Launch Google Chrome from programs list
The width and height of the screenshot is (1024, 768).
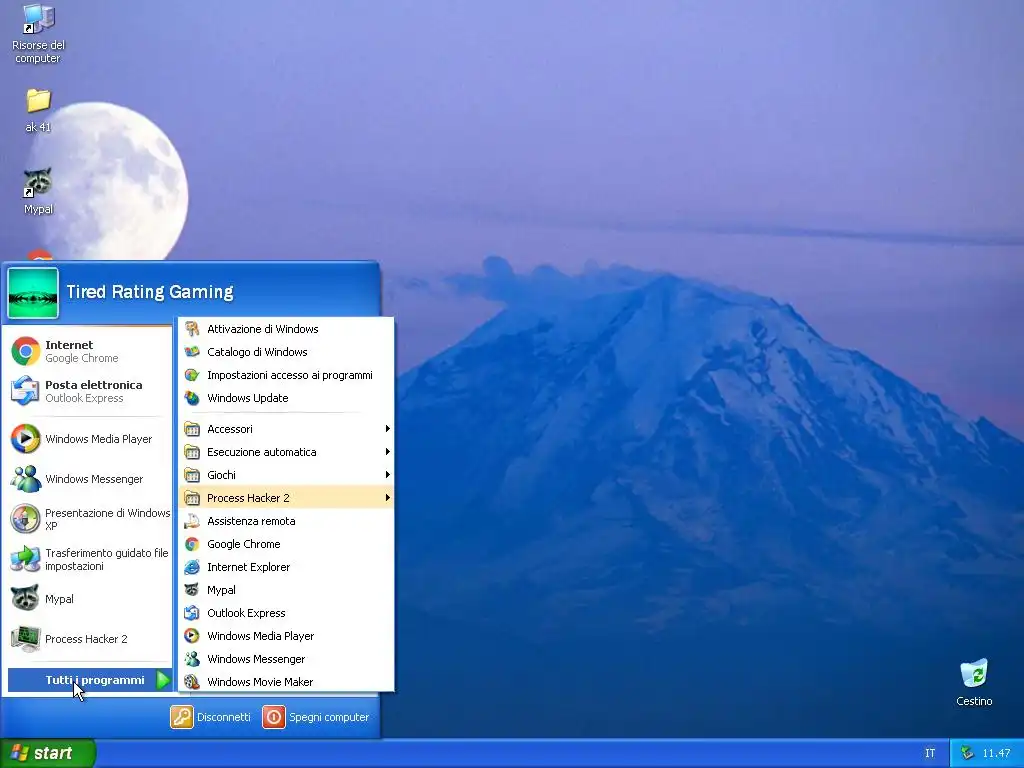(x=286, y=544)
